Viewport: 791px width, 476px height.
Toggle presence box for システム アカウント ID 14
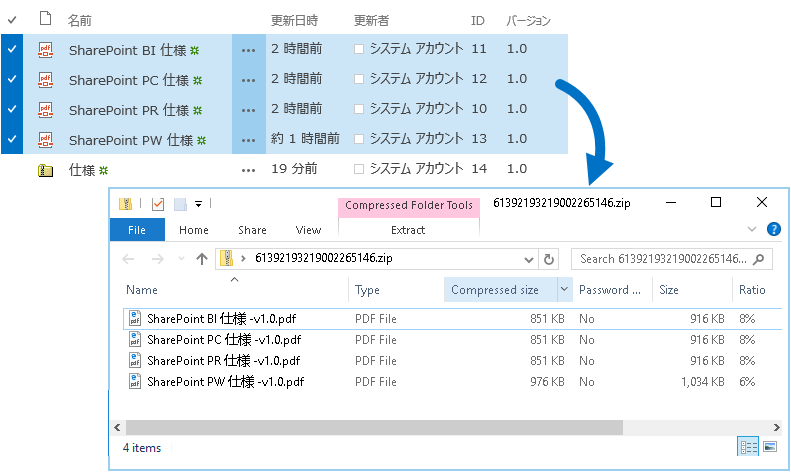click(359, 169)
